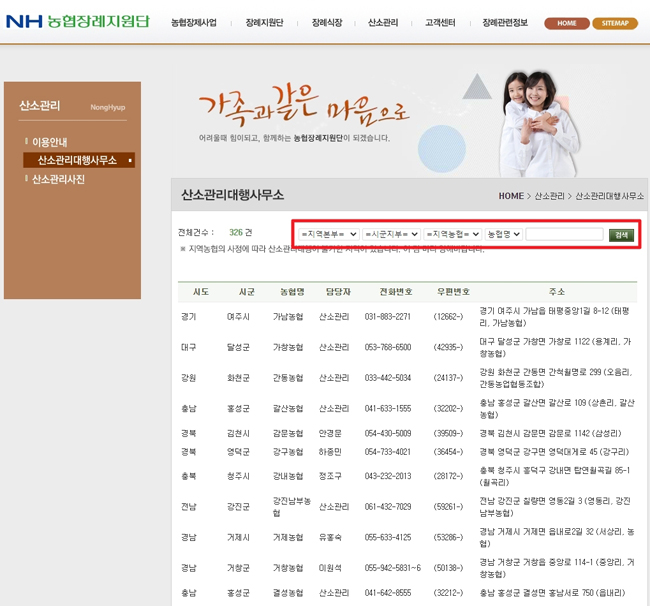Viewport: 650px width, 606px height.
Task: Open the 농협장제사업 menu
Action: pyautogui.click(x=193, y=22)
